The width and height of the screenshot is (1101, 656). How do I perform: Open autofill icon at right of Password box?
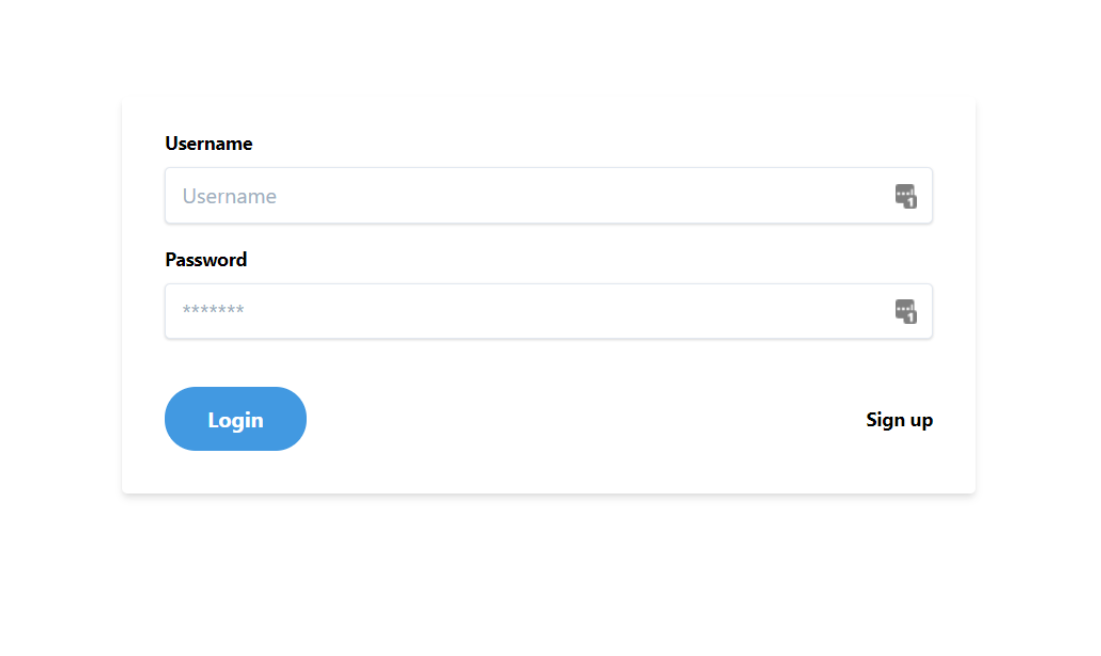point(905,311)
